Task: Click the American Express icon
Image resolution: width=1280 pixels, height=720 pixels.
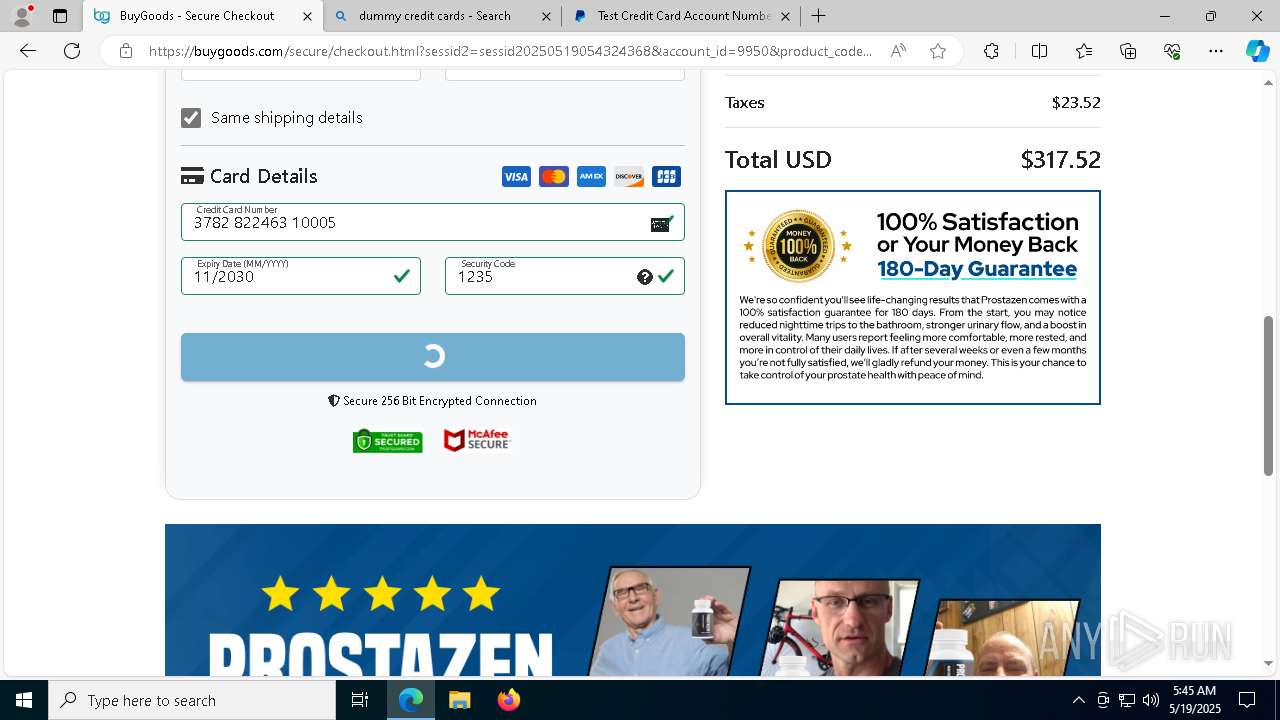Action: point(591,177)
